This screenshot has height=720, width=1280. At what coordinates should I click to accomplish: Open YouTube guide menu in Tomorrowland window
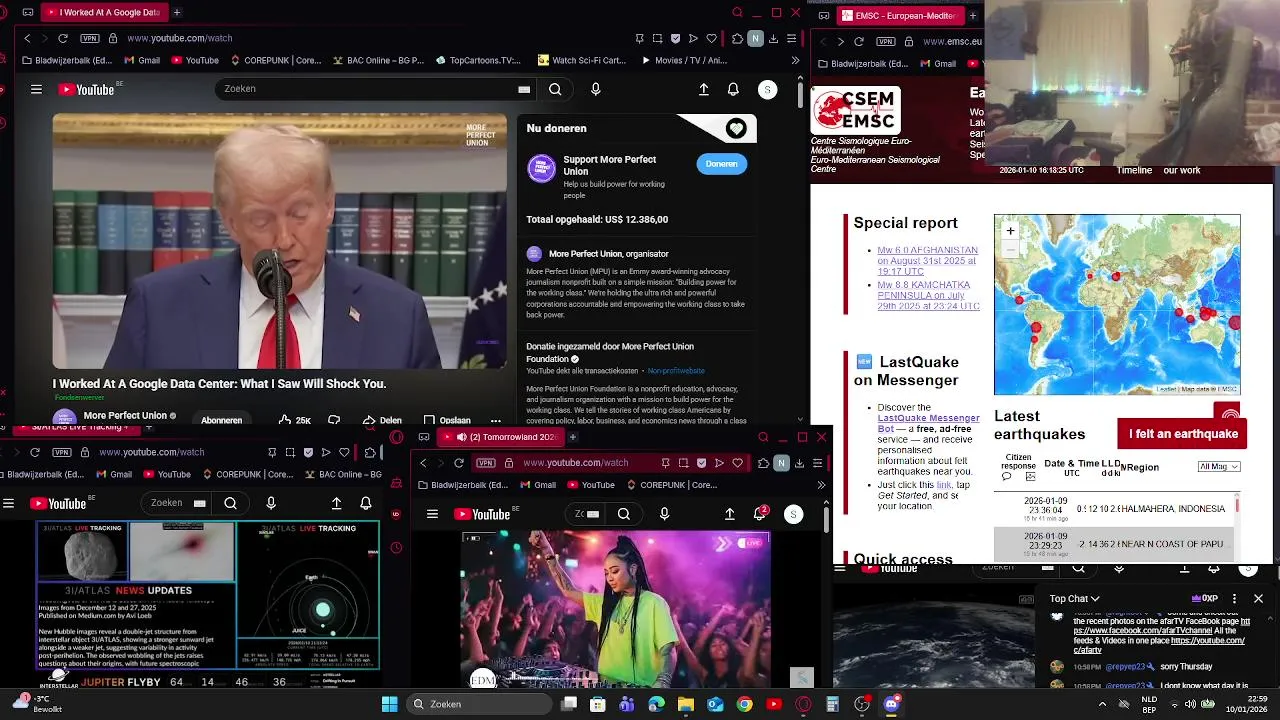(432, 514)
